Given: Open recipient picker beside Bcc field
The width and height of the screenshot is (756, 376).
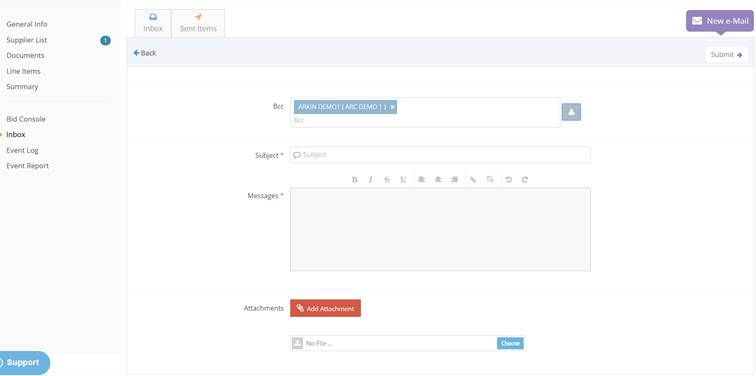Looking at the screenshot, I should pyautogui.click(x=571, y=112).
